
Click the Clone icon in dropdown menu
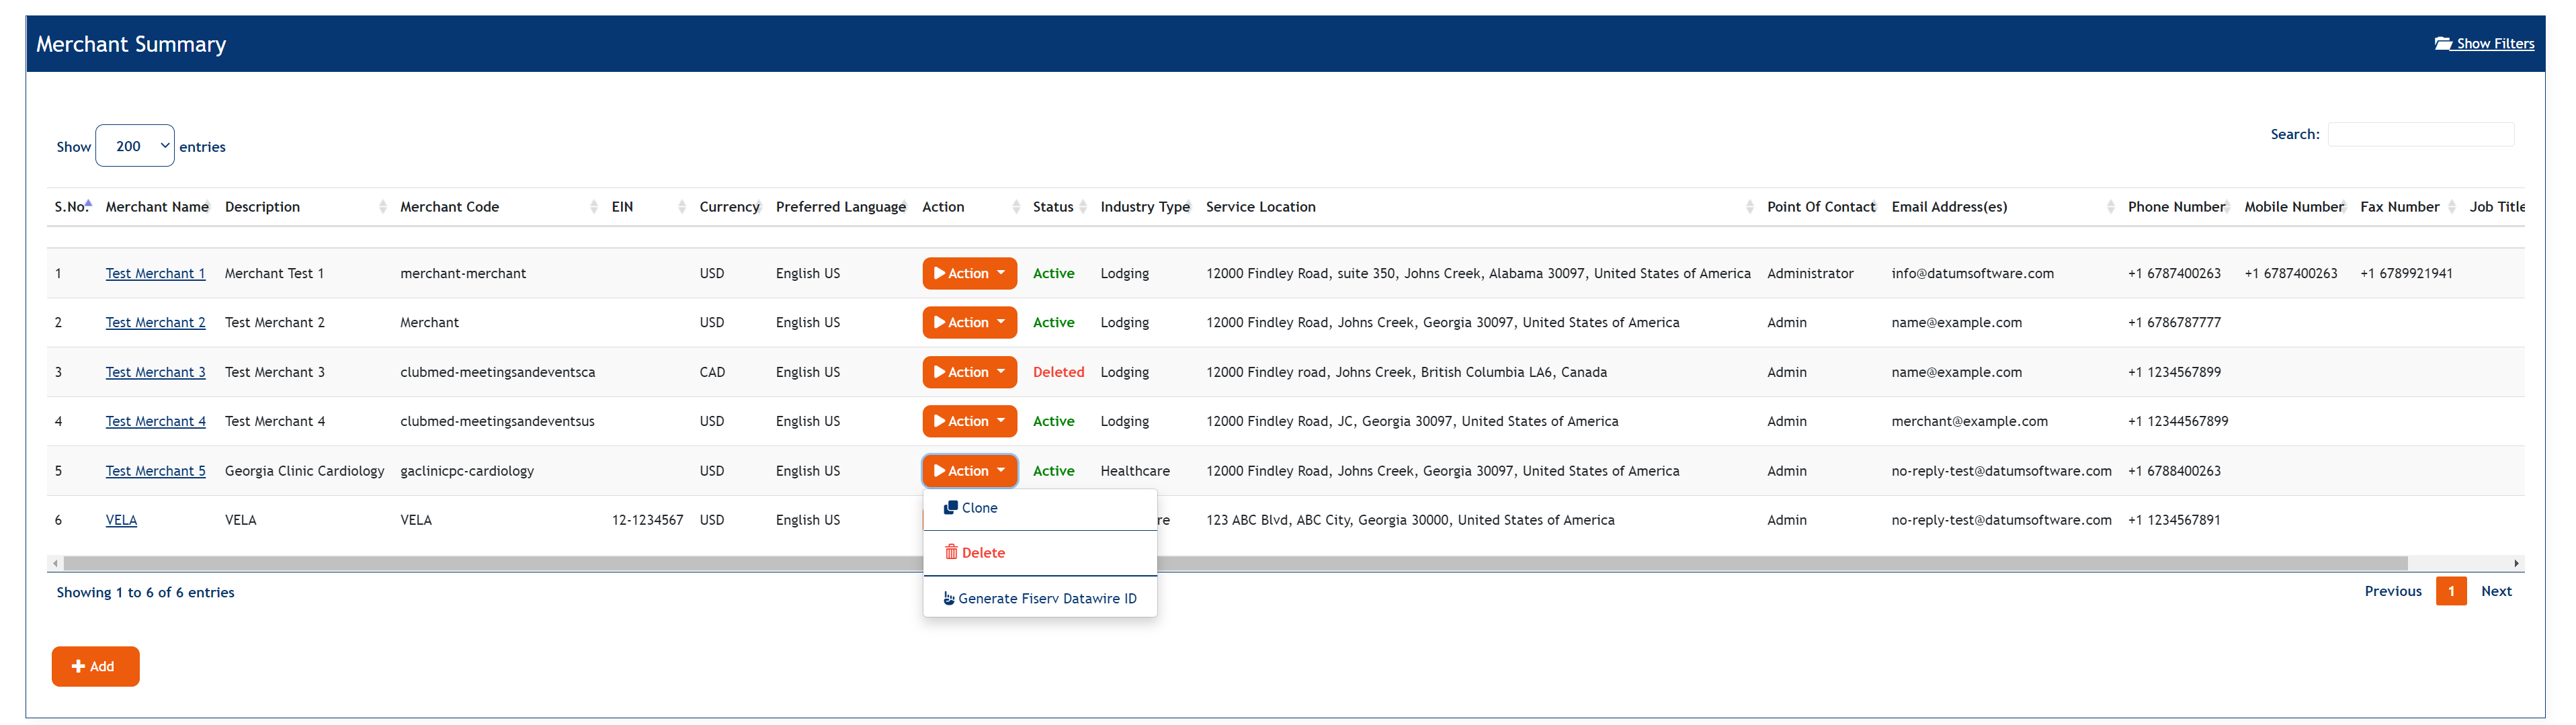[x=950, y=508]
